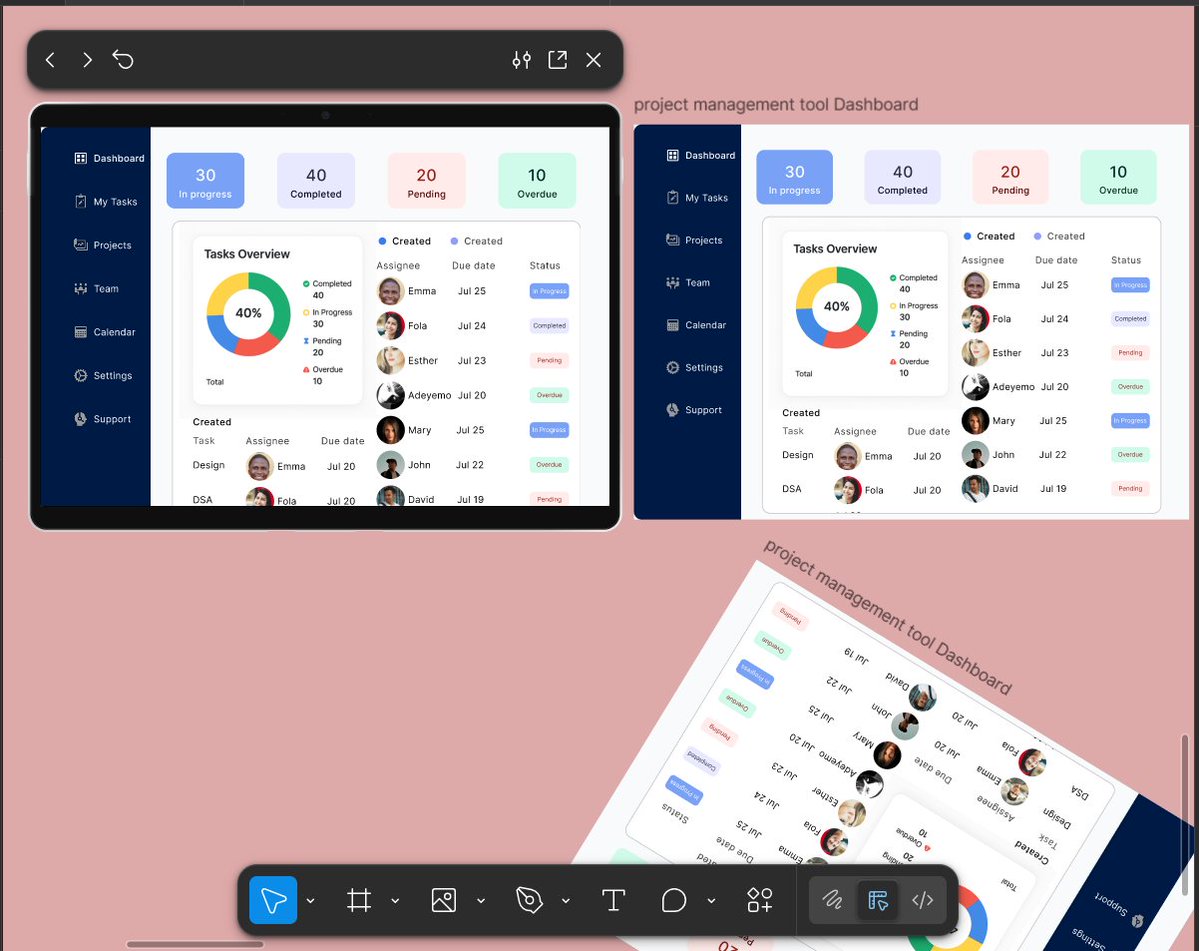
Task: Open Team in the preview sidebar
Action: [96, 289]
